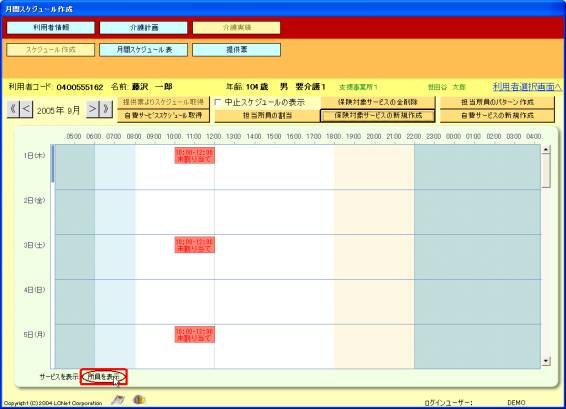The image size is (566, 409).
Task: Click 保険対象サービスの新規作成 button
Action: [x=378, y=116]
